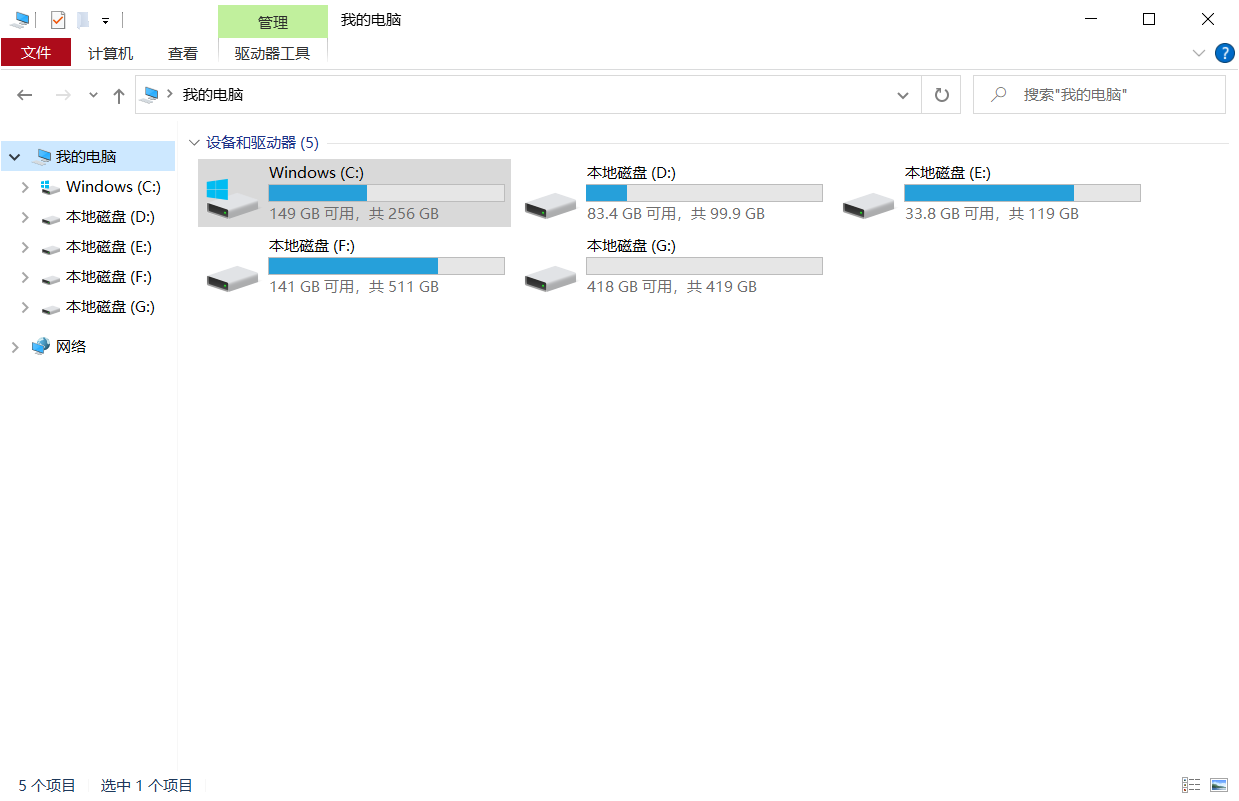This screenshot has height=801, width=1239.
Task: Click the blue help question mark icon
Action: [1224, 53]
